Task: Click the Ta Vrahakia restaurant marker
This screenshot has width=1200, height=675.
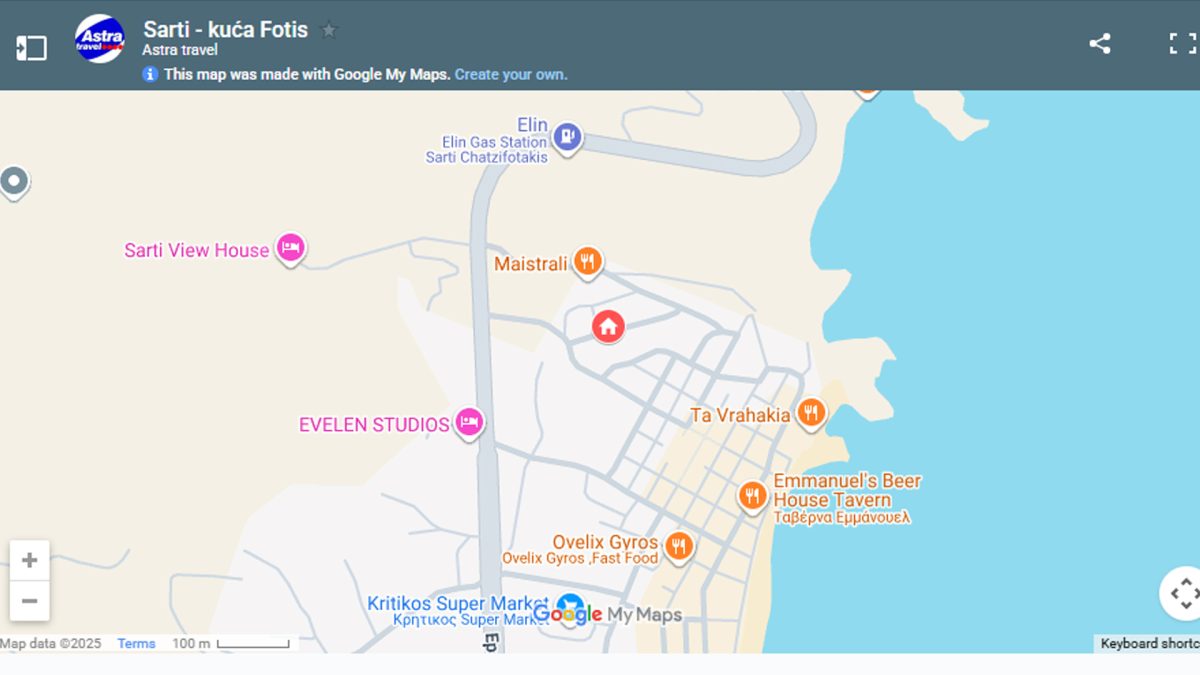Action: click(x=811, y=412)
